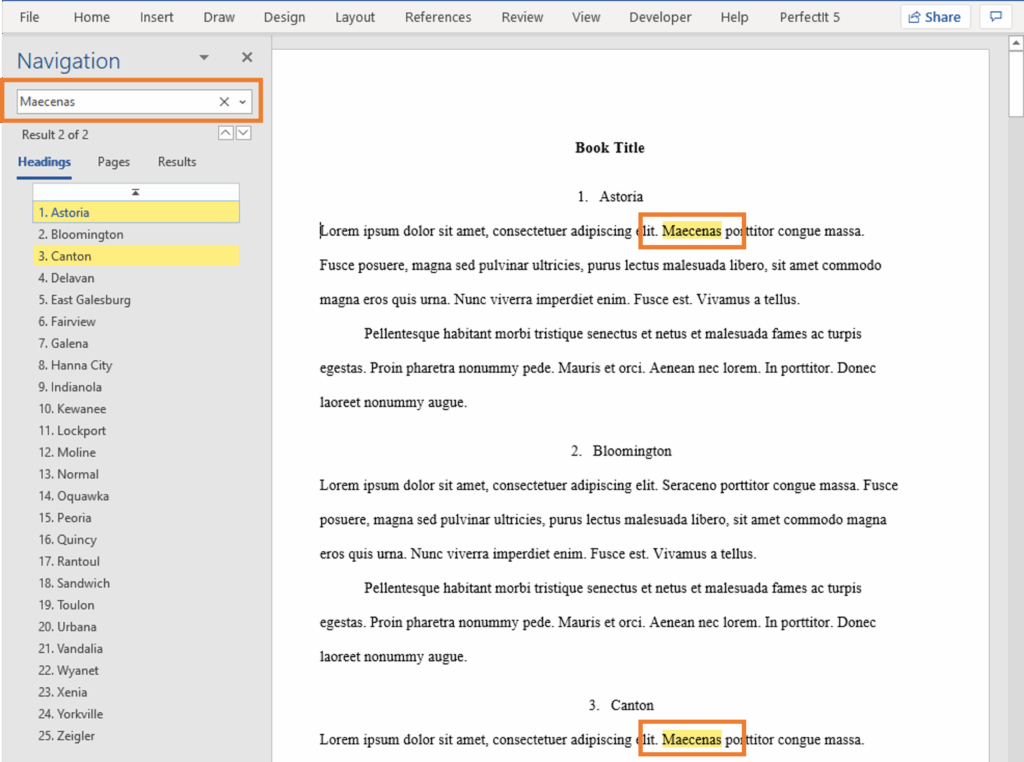The height and width of the screenshot is (762, 1024).
Task: Clear the Maecenas search with the X icon
Action: pyautogui.click(x=224, y=102)
